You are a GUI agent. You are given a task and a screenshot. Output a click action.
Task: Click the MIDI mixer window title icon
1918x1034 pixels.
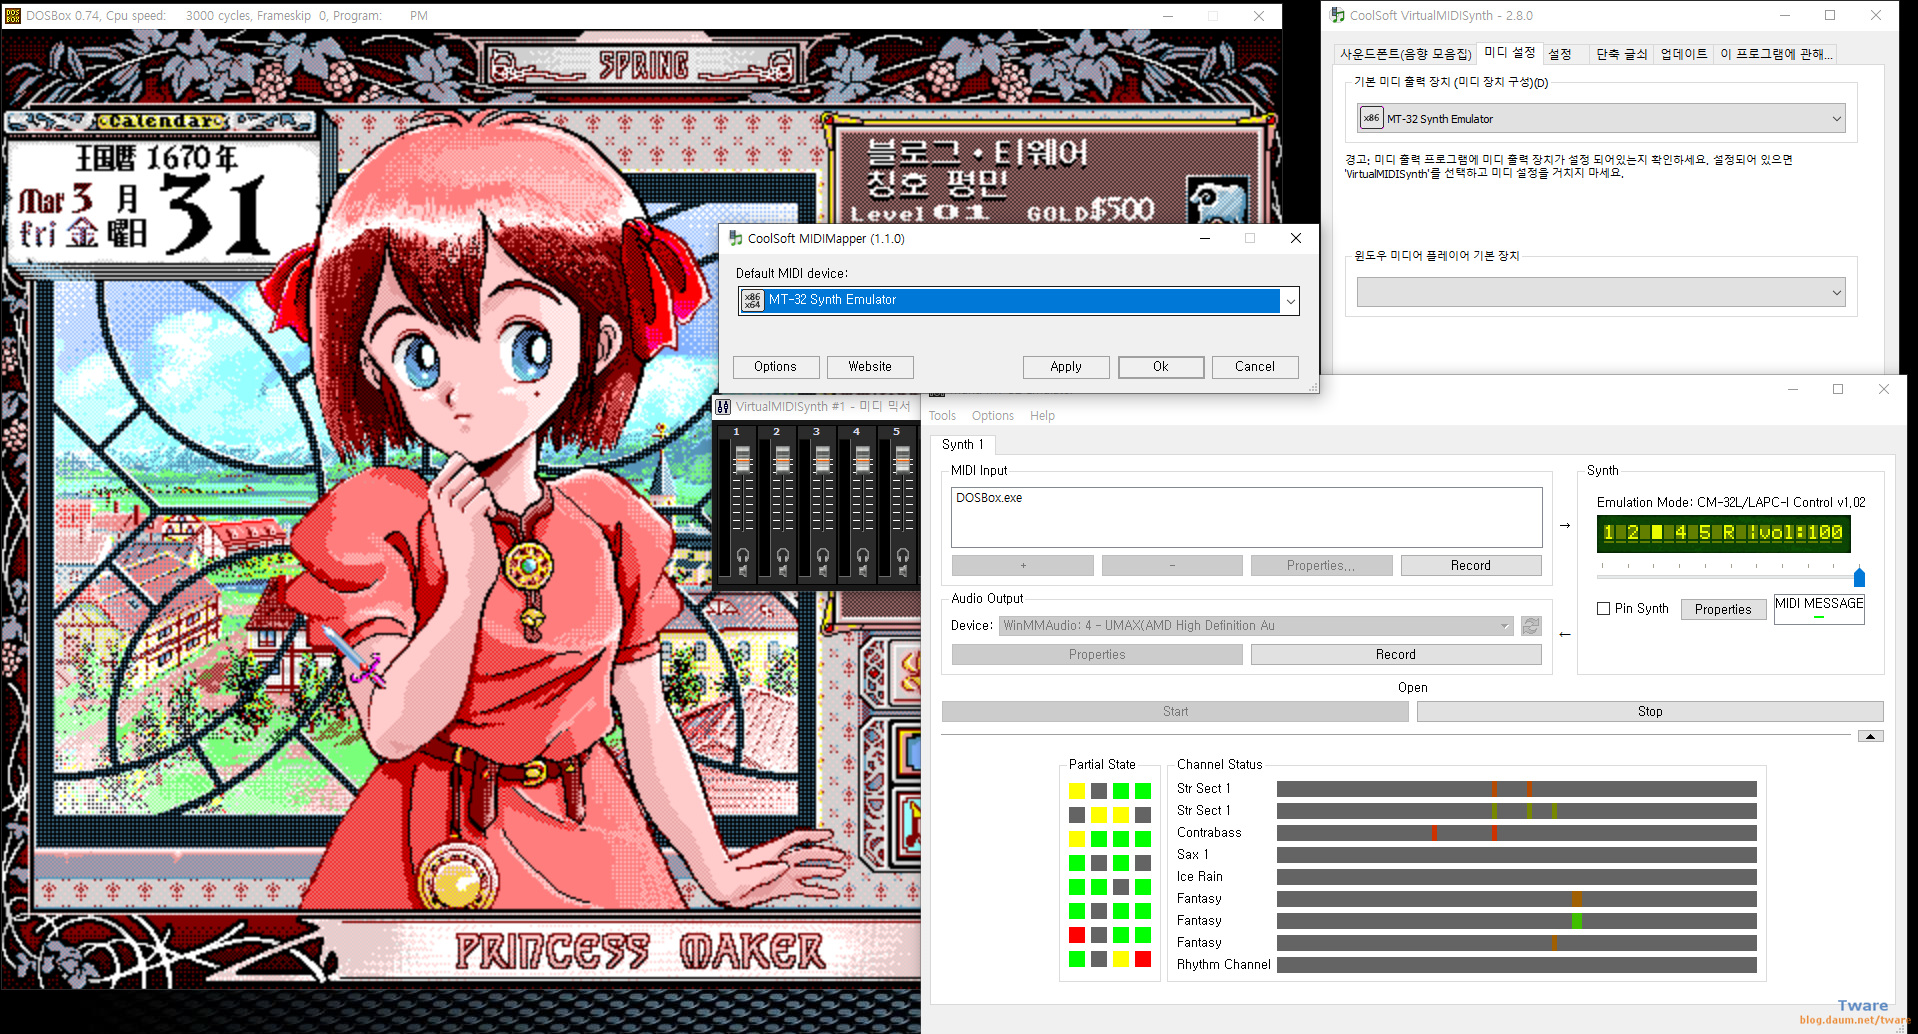[723, 407]
